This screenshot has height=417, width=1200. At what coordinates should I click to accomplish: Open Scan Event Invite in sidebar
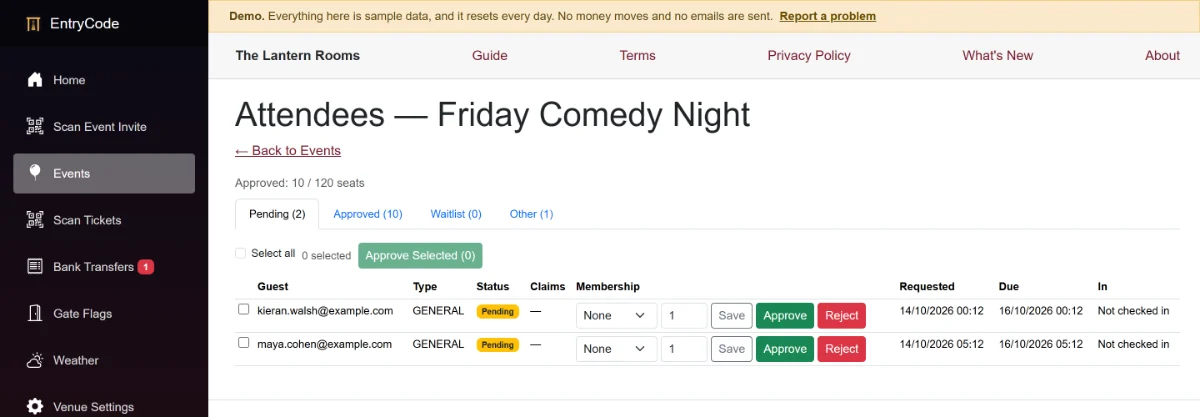pyautogui.click(x=104, y=127)
